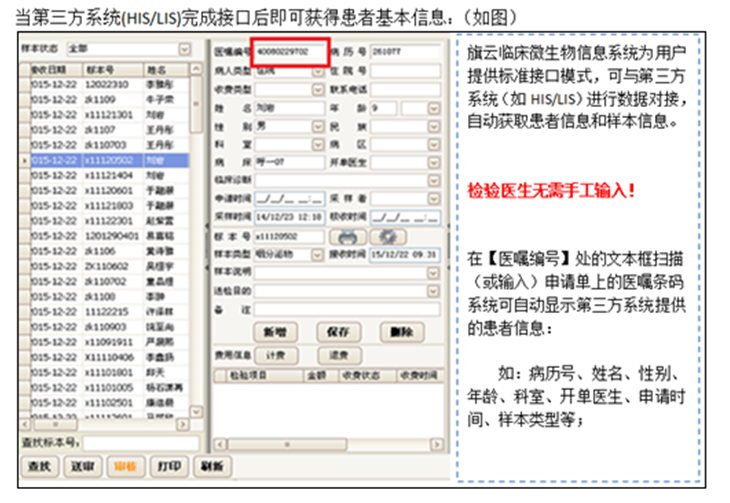Click the 刷新 button
The height and width of the screenshot is (503, 730).
[211, 466]
